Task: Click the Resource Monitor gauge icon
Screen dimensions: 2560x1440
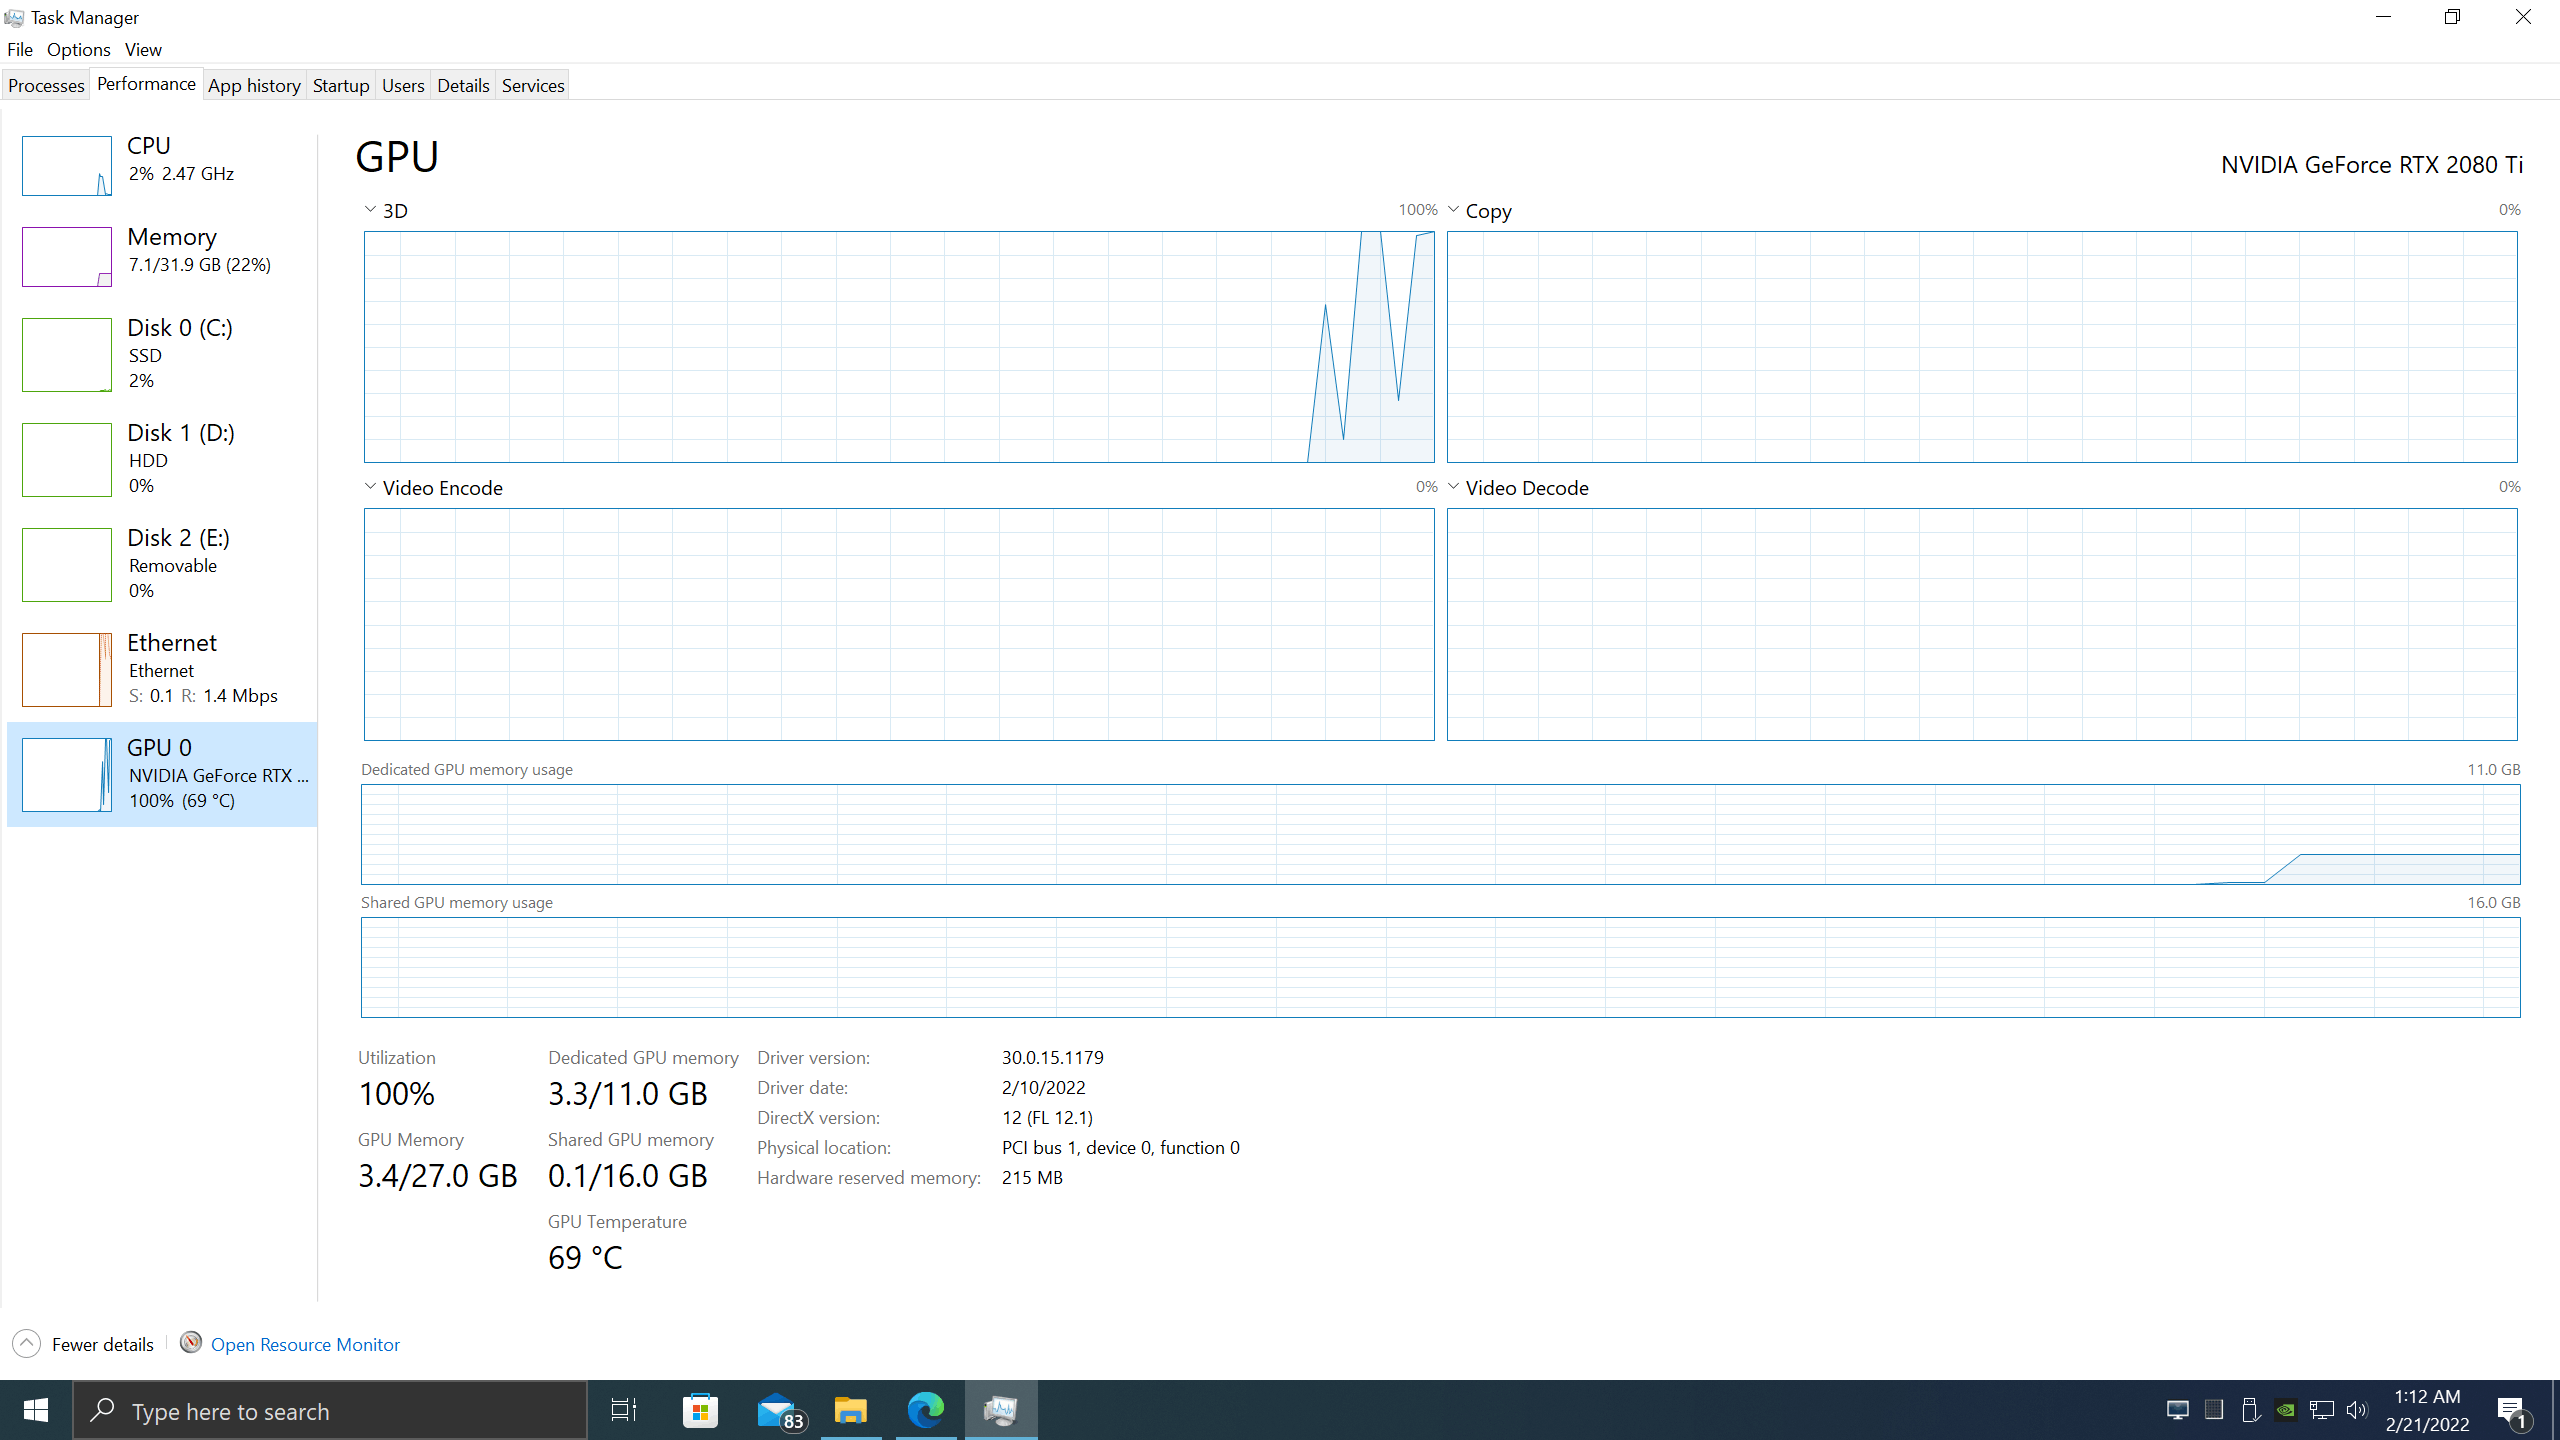Action: pyautogui.click(x=190, y=1342)
